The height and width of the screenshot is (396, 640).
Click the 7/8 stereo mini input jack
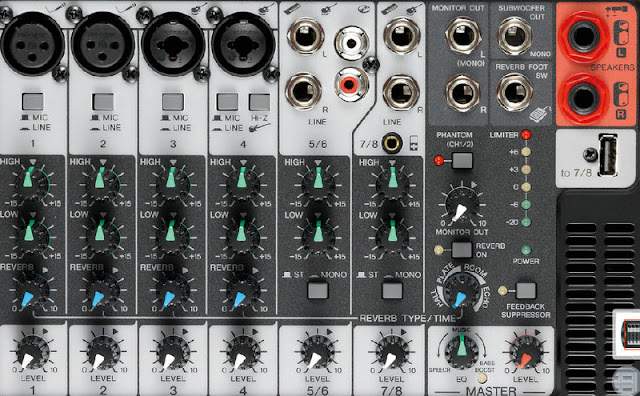point(391,143)
